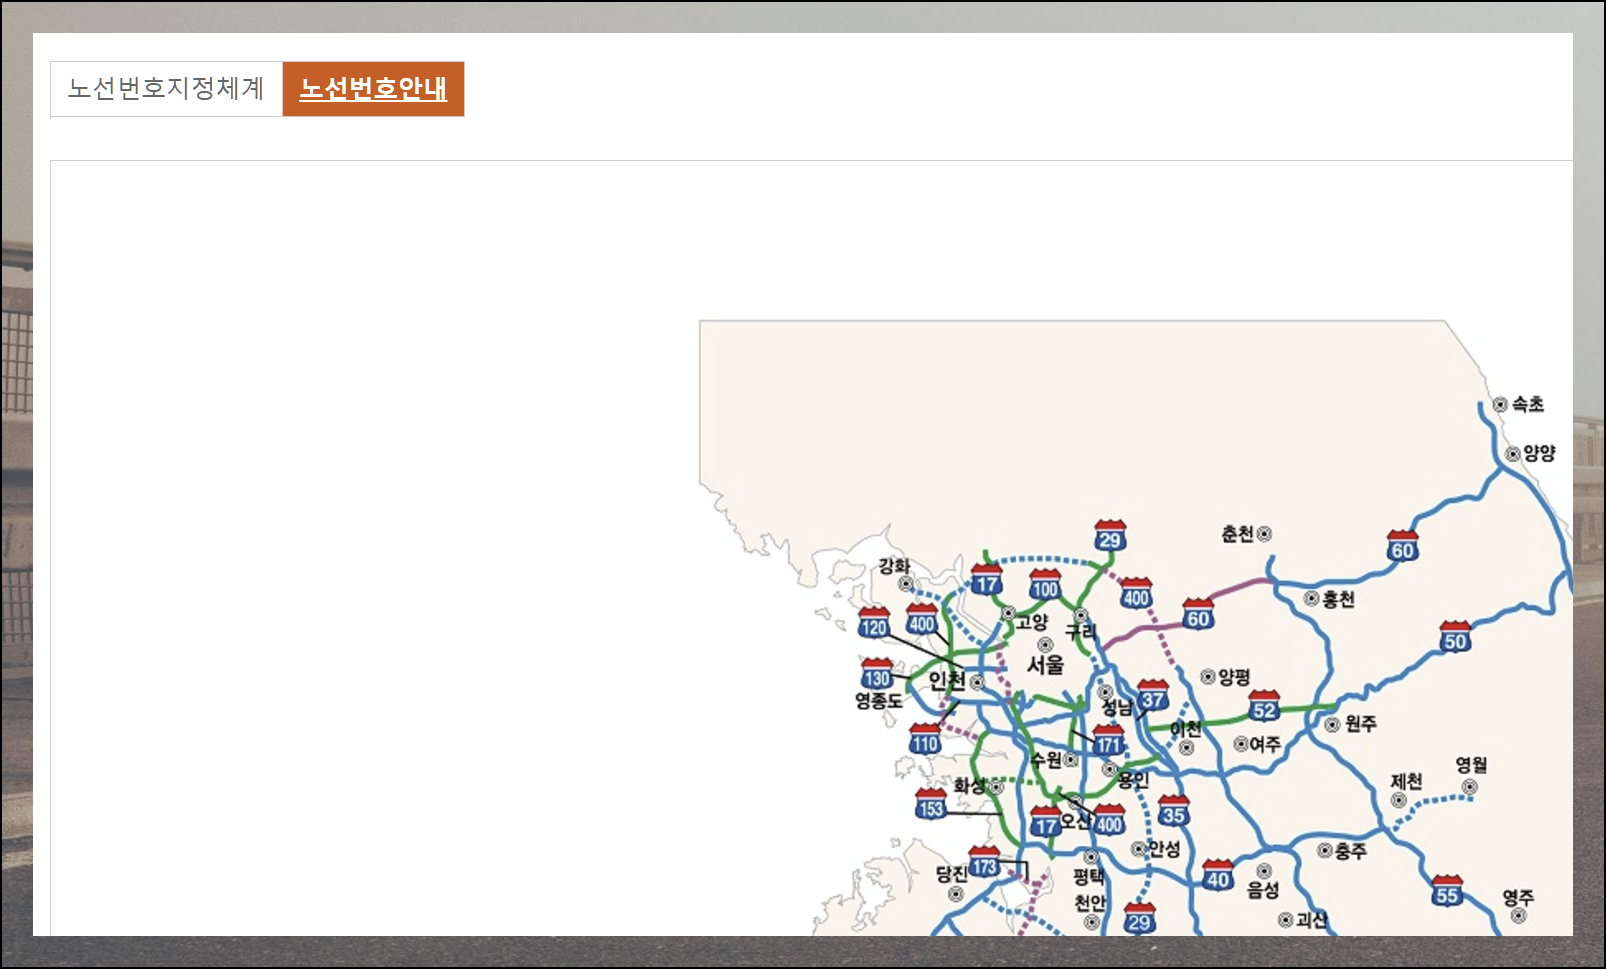This screenshot has width=1606, height=969.
Task: Click the 구리 city label
Action: point(1081,632)
